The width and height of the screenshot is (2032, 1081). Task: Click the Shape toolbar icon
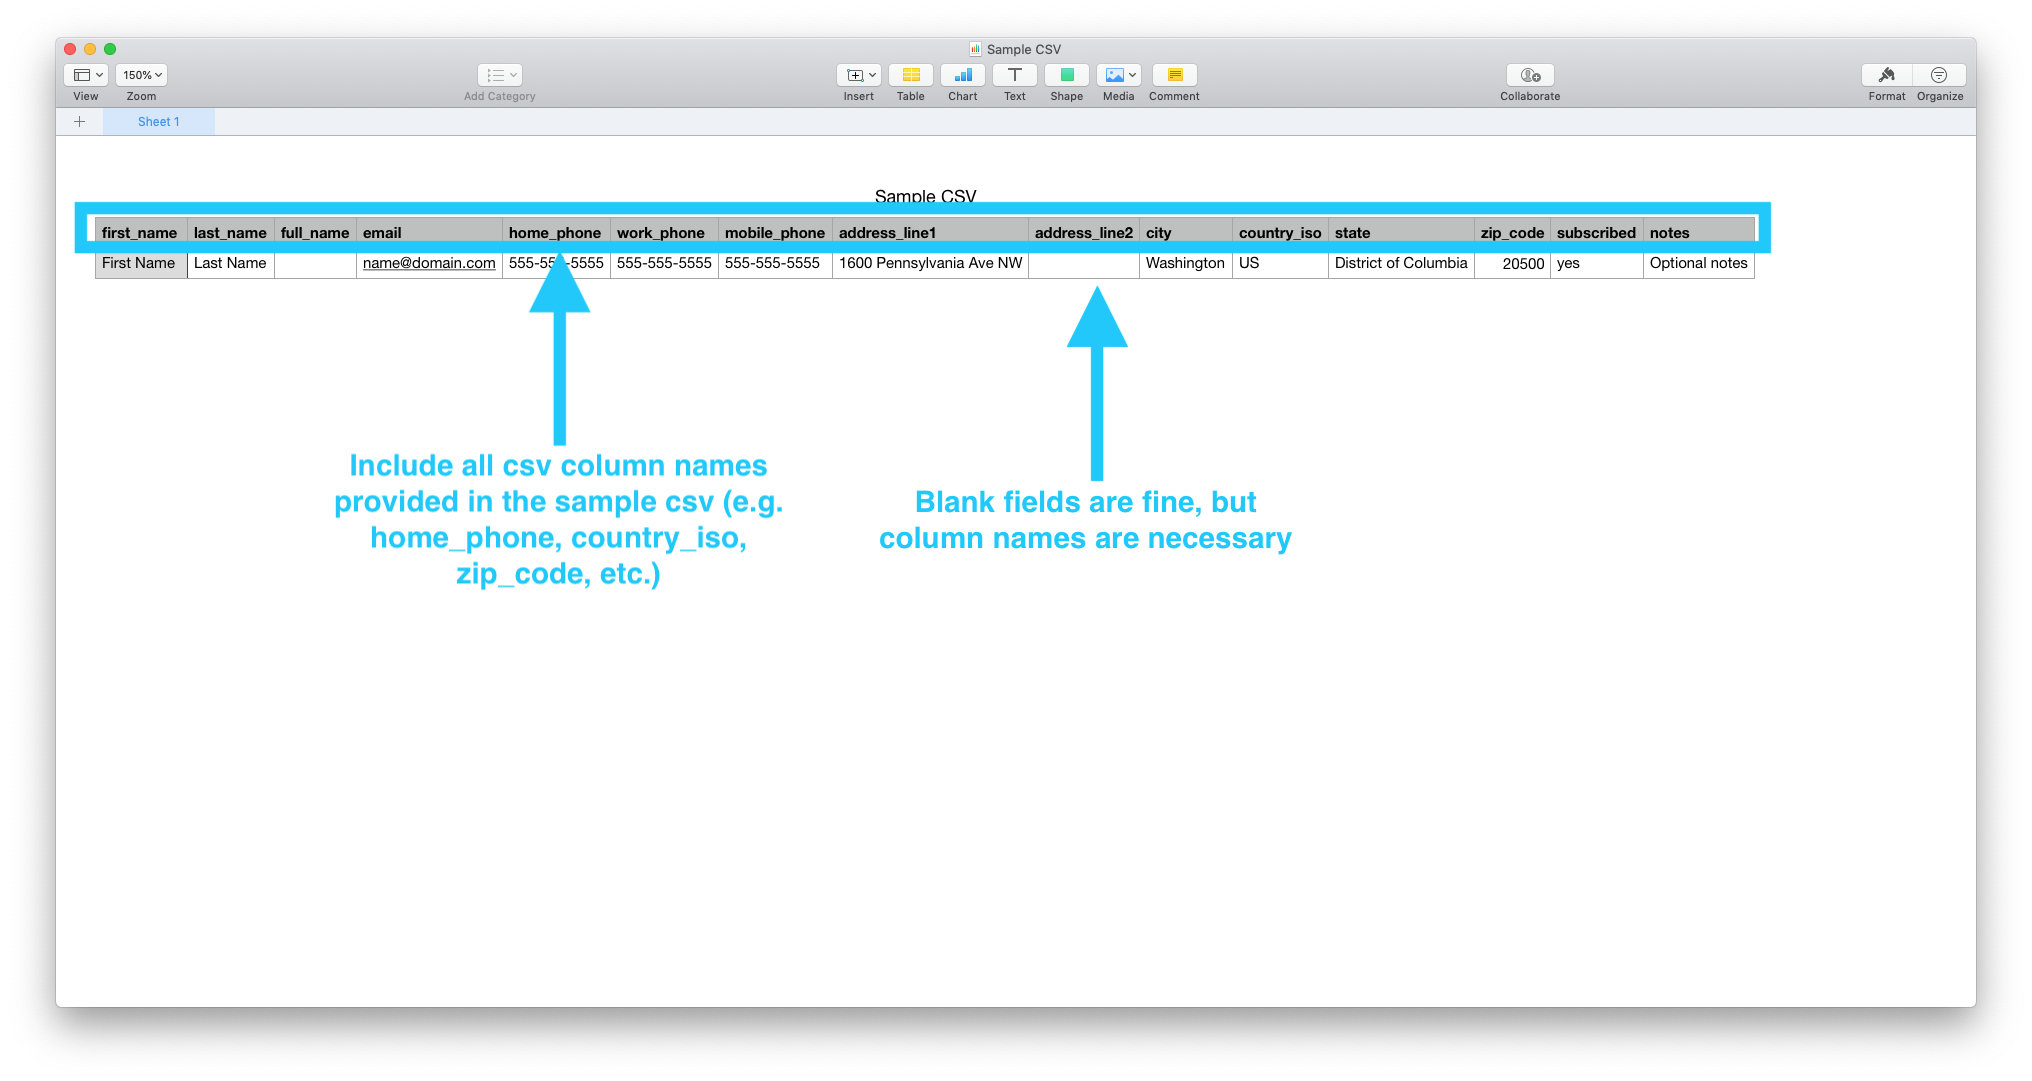click(1067, 75)
